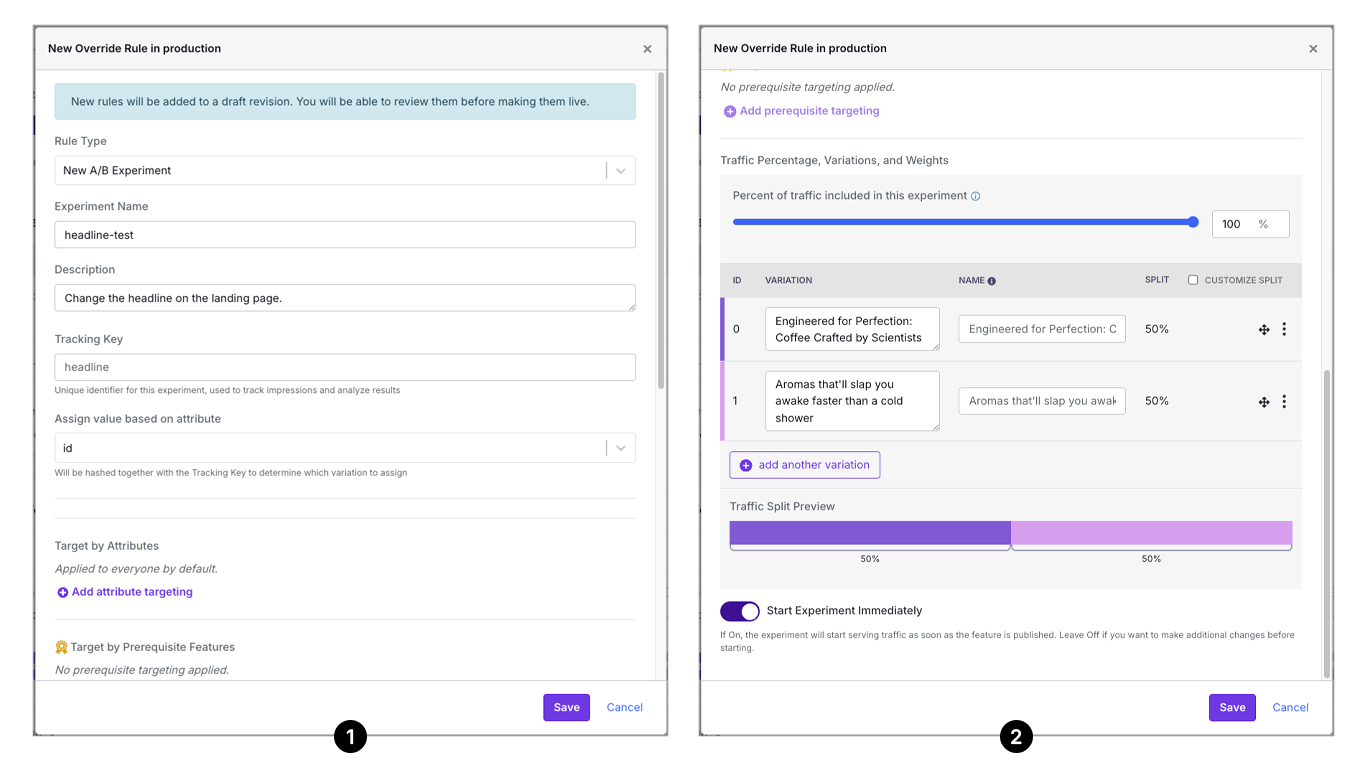
Task: Check the CUSTOMIZE SPLIT checkbox
Action: point(1195,280)
